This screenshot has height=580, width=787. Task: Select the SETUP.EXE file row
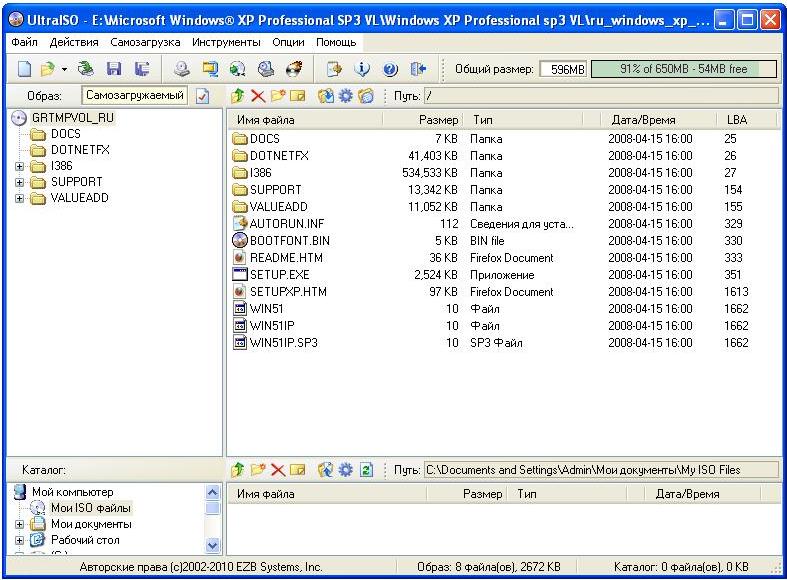pos(502,275)
